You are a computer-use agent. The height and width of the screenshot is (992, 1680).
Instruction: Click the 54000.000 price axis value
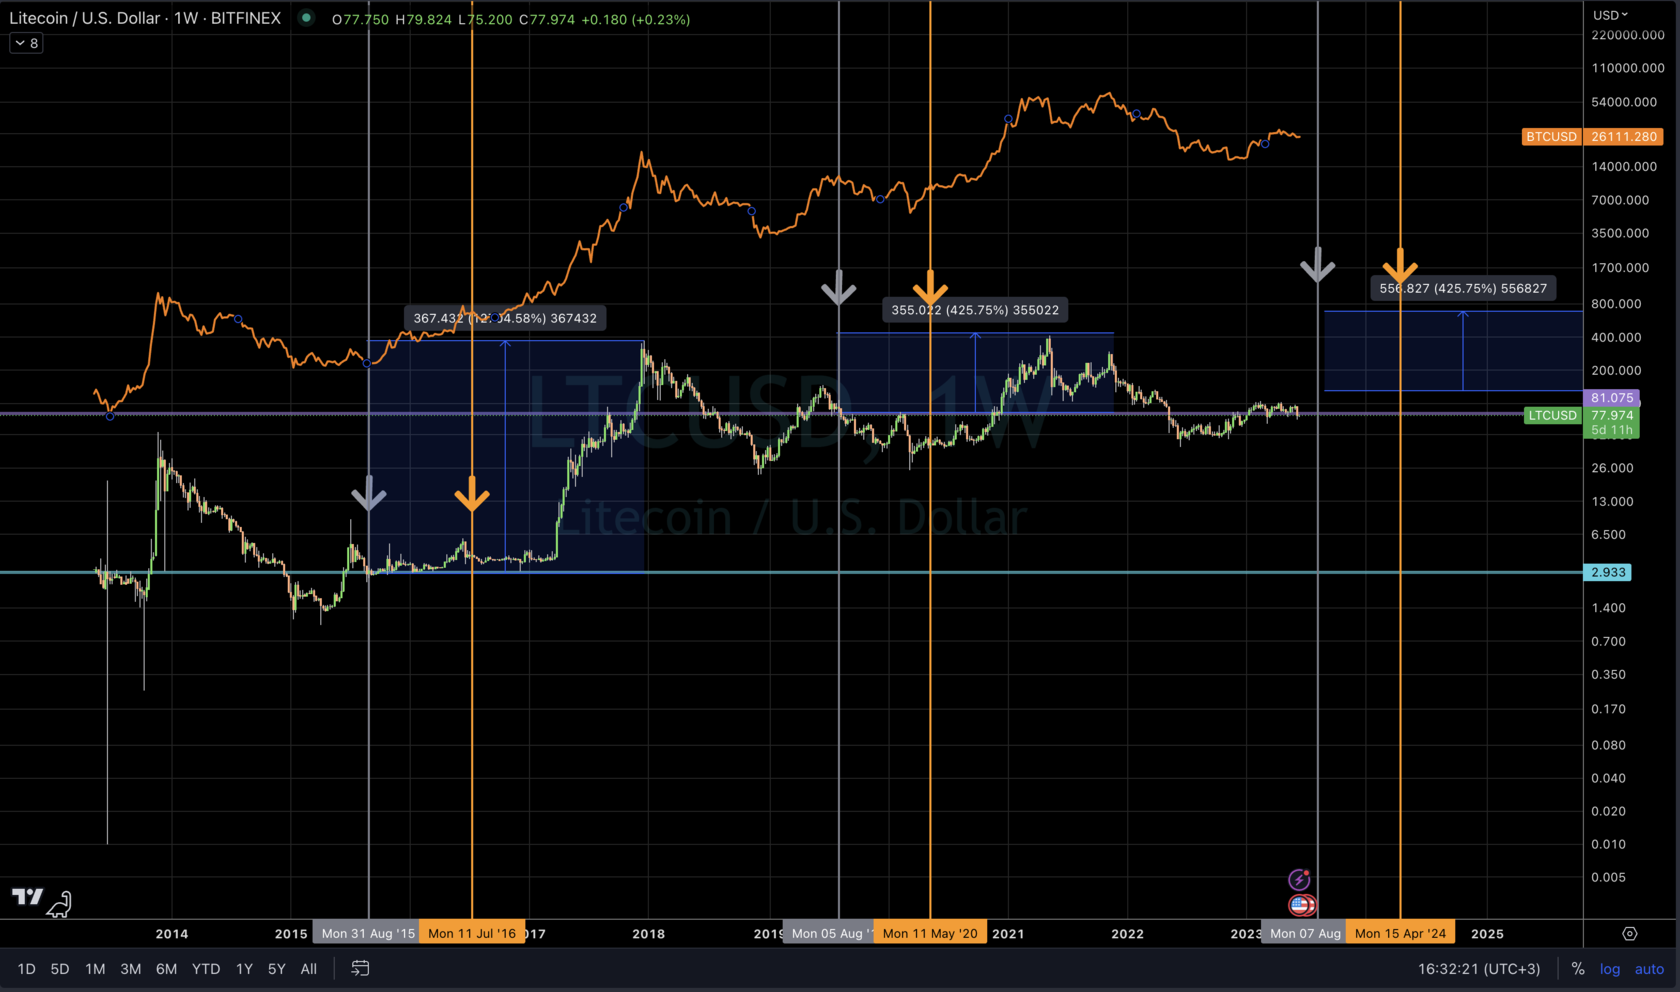pos(1625,102)
